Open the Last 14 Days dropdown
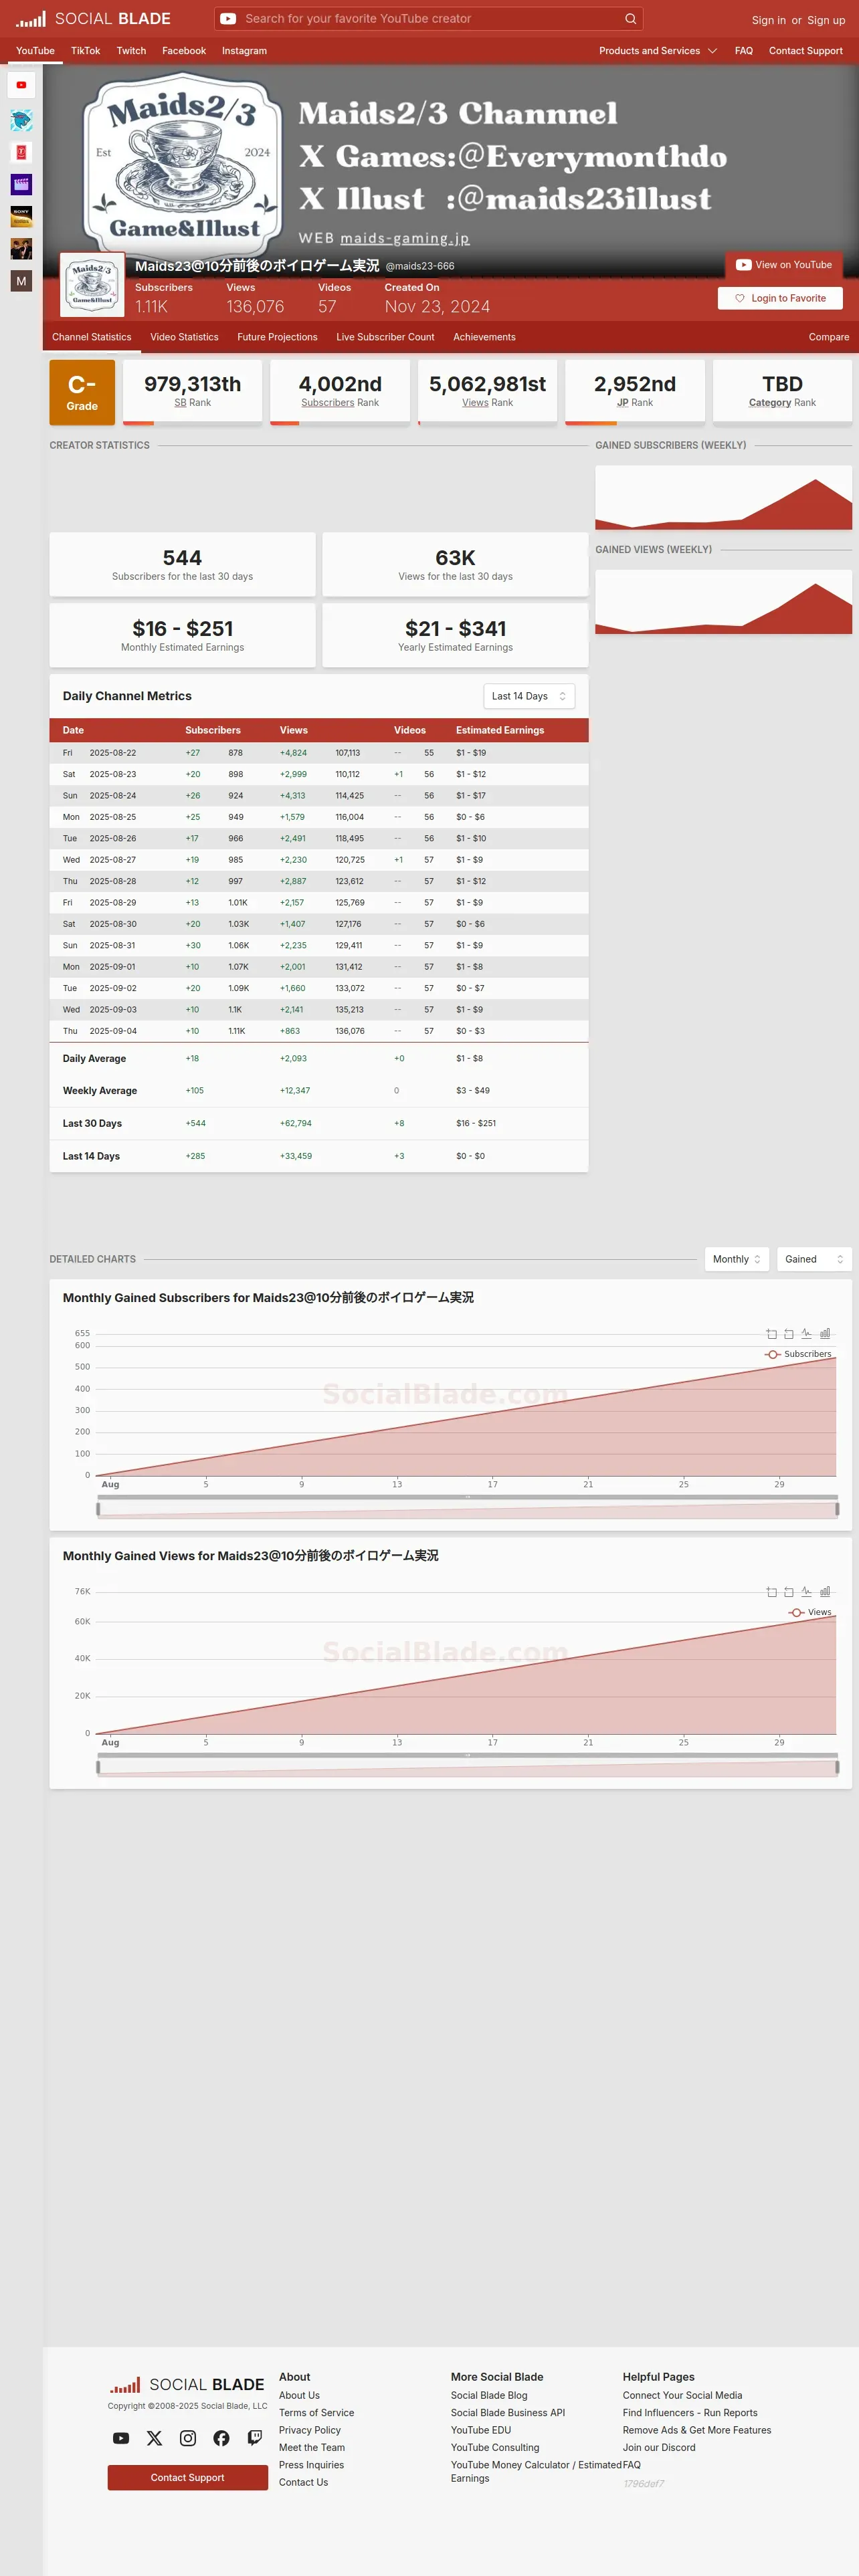 click(x=529, y=696)
